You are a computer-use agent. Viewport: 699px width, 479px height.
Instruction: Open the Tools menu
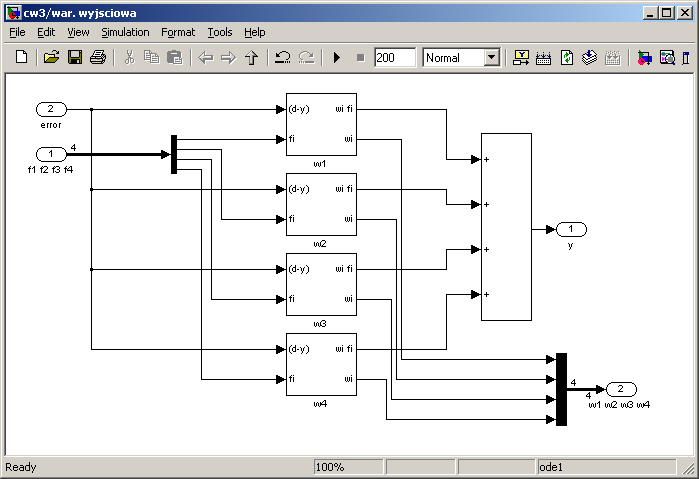click(x=219, y=32)
